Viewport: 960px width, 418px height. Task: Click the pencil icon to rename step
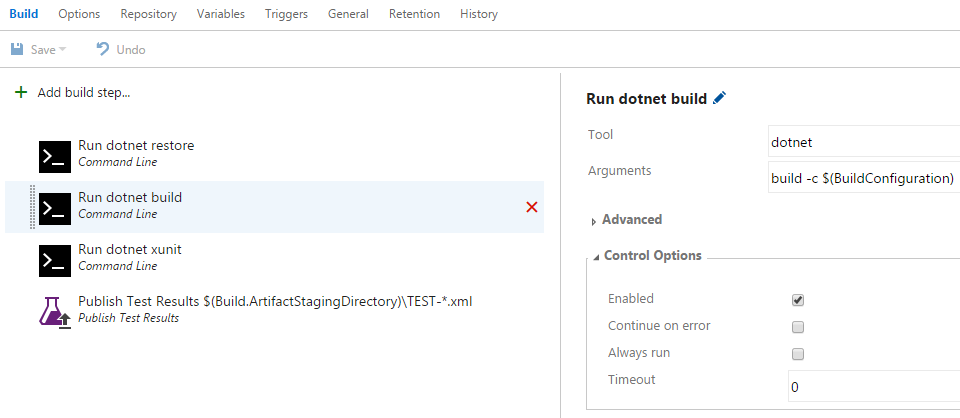(720, 98)
